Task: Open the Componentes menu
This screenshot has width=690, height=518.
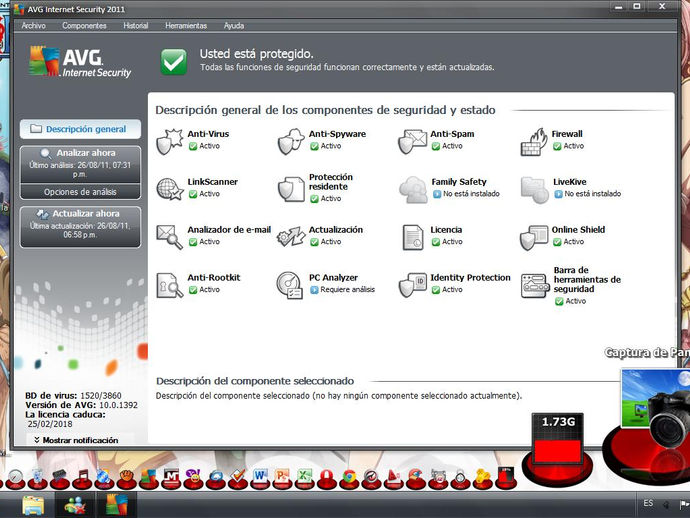Action: tap(84, 26)
